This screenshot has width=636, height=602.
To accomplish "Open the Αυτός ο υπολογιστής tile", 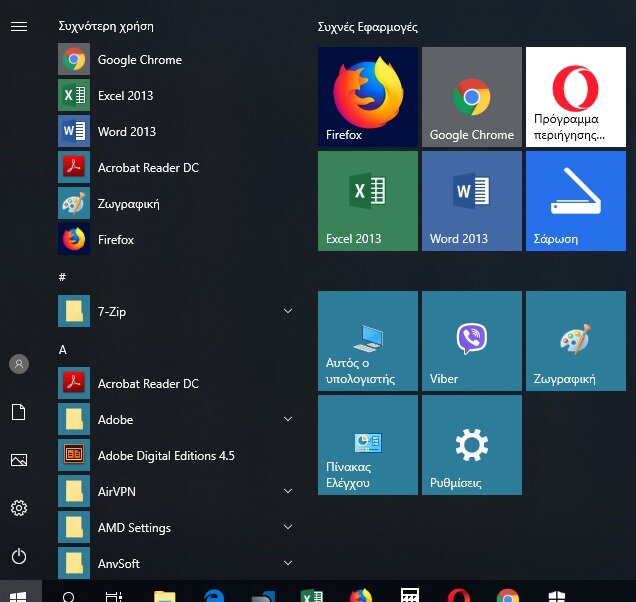I will click(368, 341).
